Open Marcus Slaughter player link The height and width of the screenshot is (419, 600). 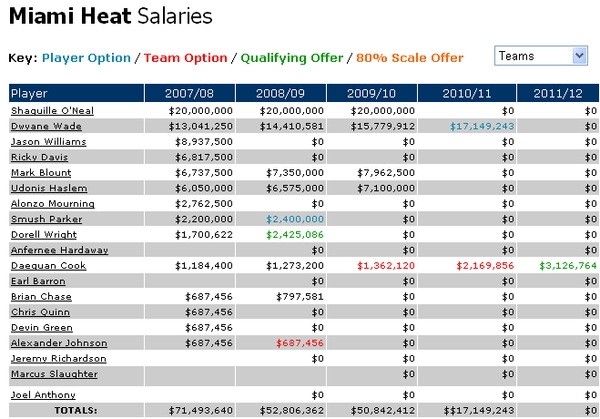click(54, 374)
